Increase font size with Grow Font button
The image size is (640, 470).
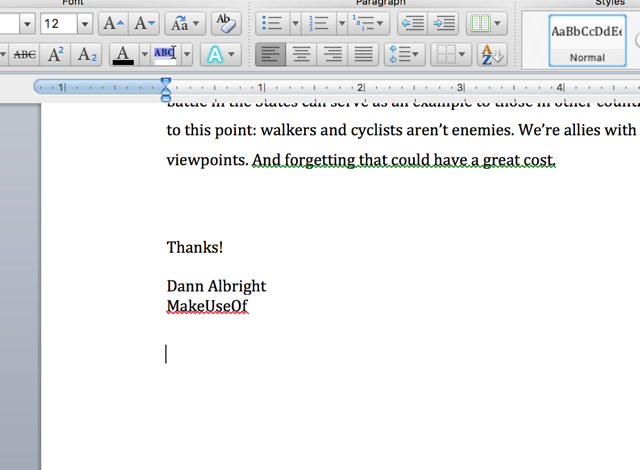[x=113, y=24]
